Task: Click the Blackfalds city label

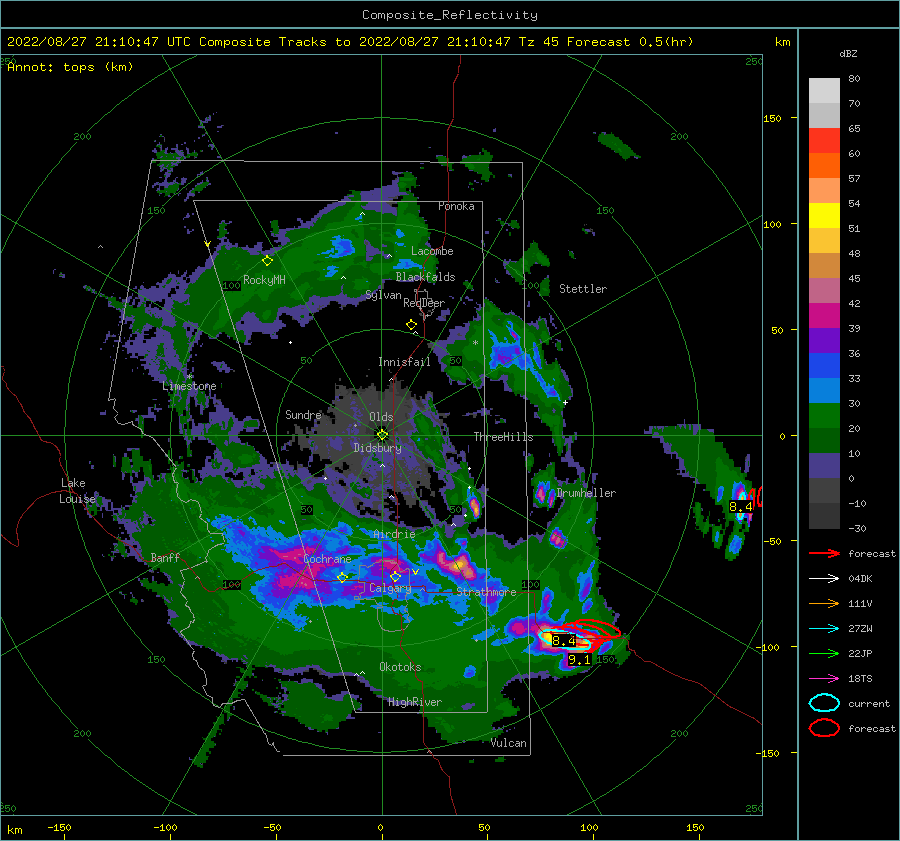Action: (x=425, y=277)
